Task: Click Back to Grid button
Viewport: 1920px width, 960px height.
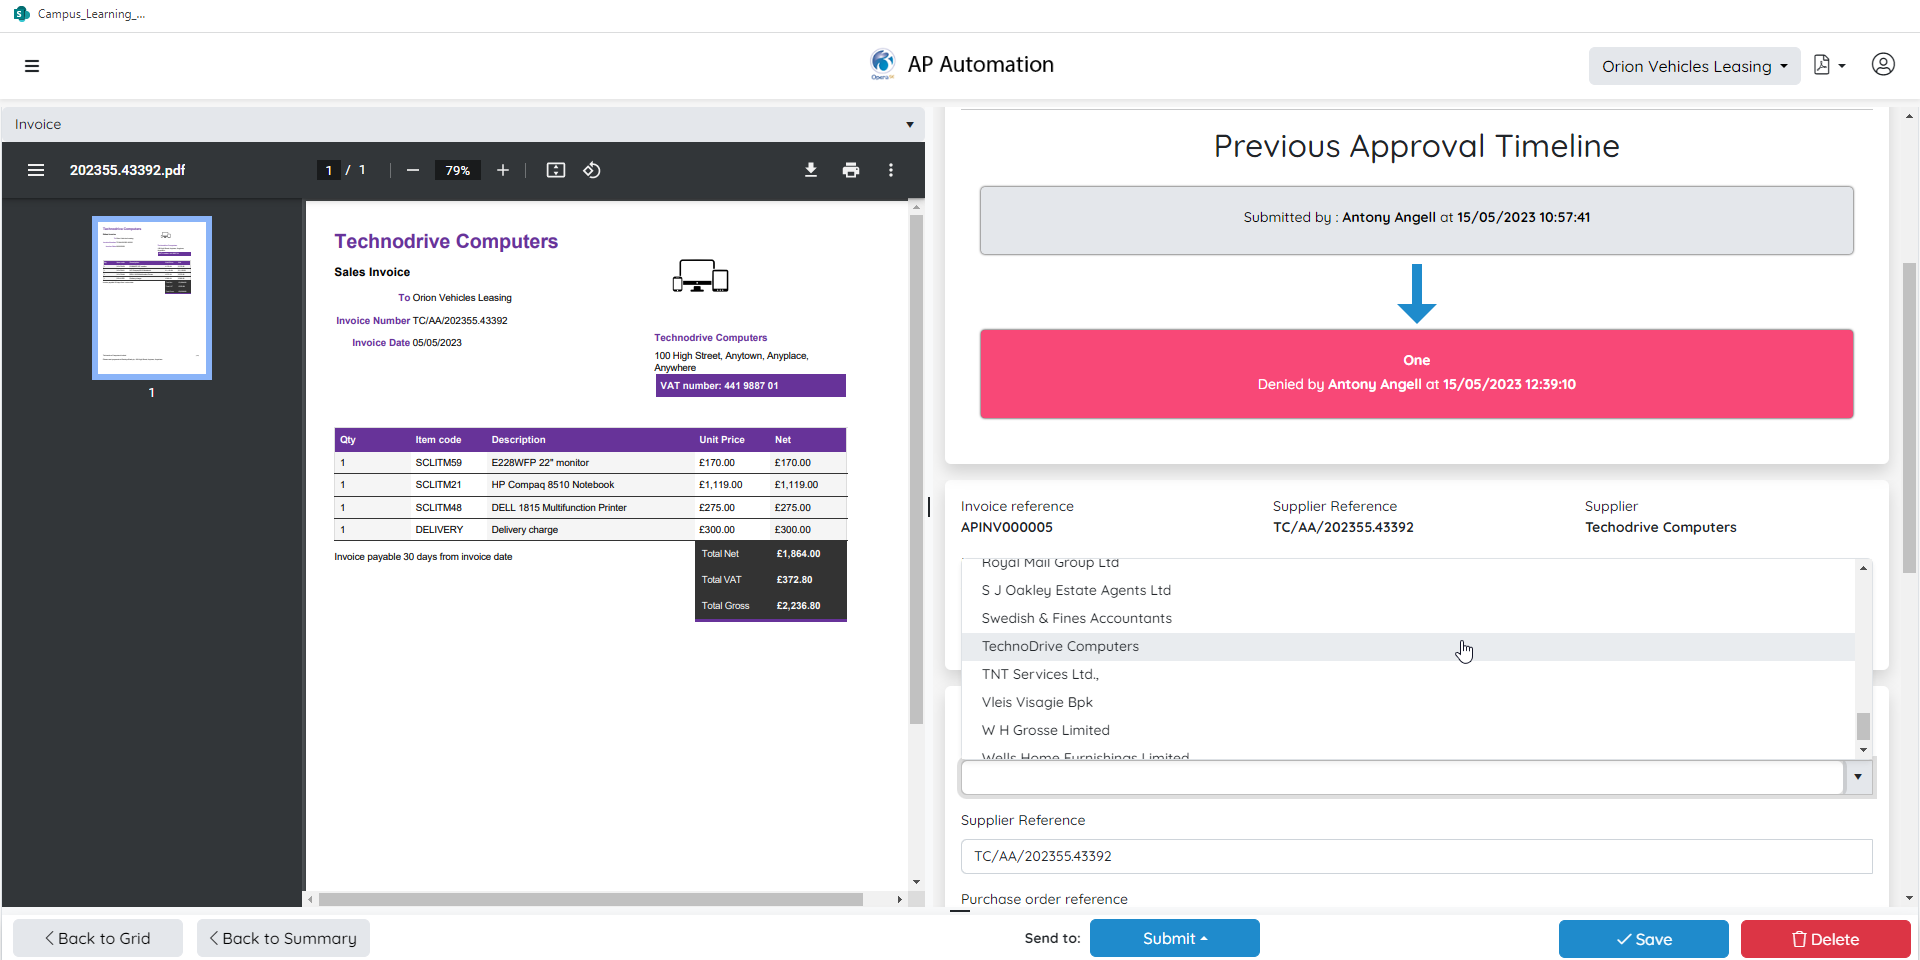Action: [x=98, y=938]
